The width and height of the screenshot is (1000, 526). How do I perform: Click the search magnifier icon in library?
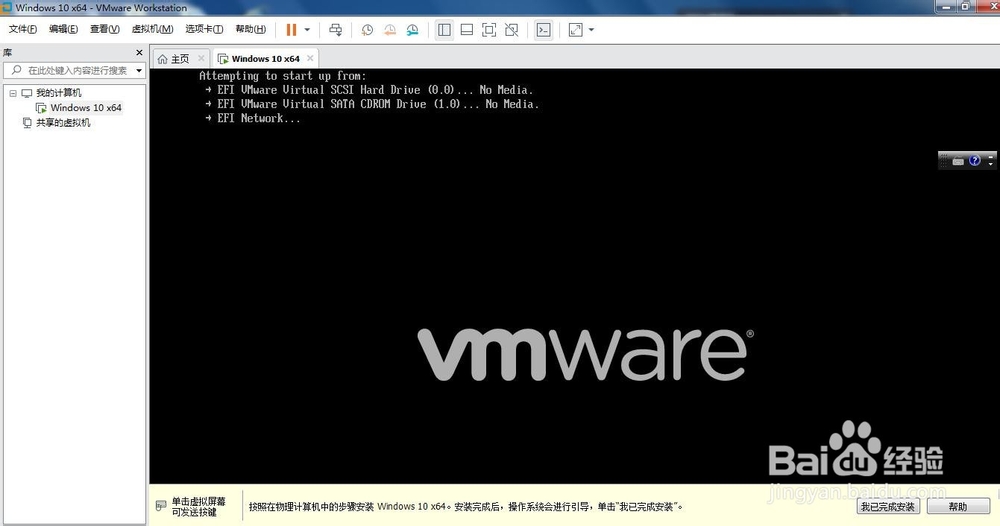point(17,70)
